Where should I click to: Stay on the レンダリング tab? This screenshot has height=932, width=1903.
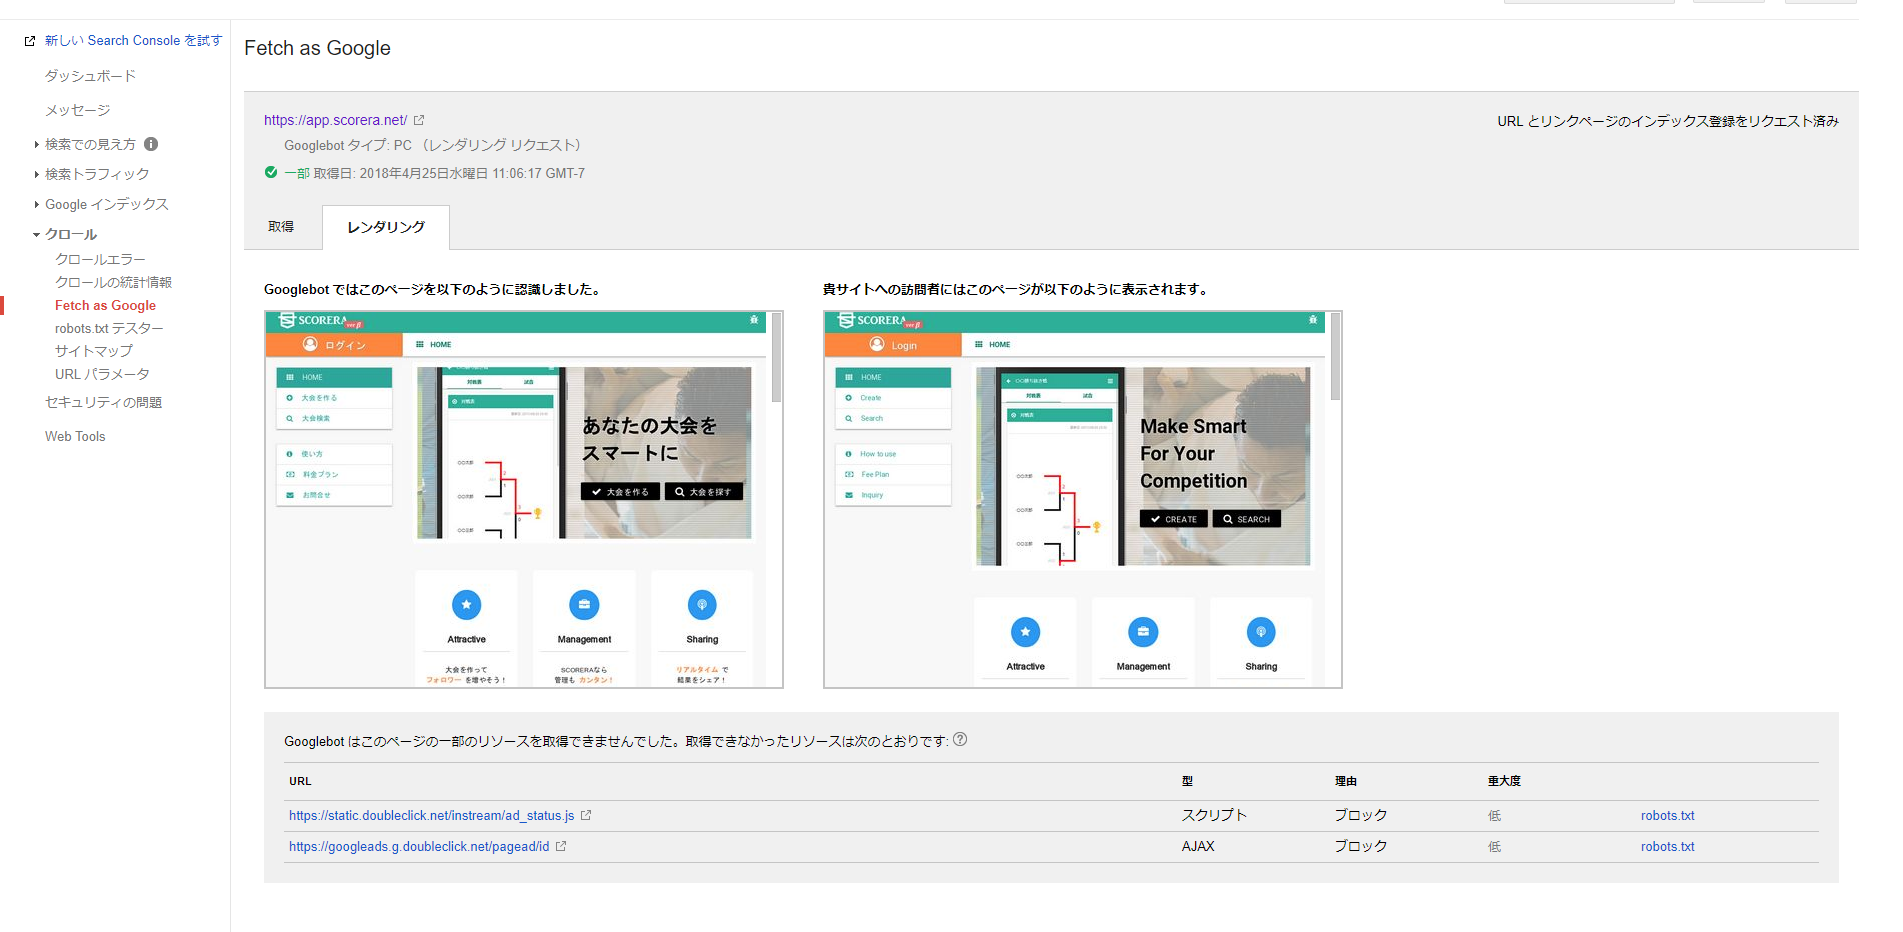point(384,227)
